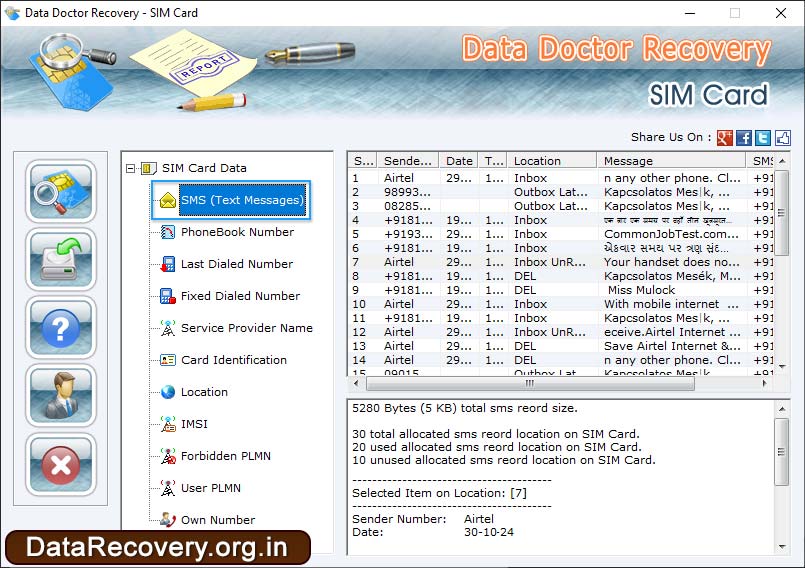Click 'Outbox Lat...' location in row 2
805x568 pixels.
(x=551, y=192)
